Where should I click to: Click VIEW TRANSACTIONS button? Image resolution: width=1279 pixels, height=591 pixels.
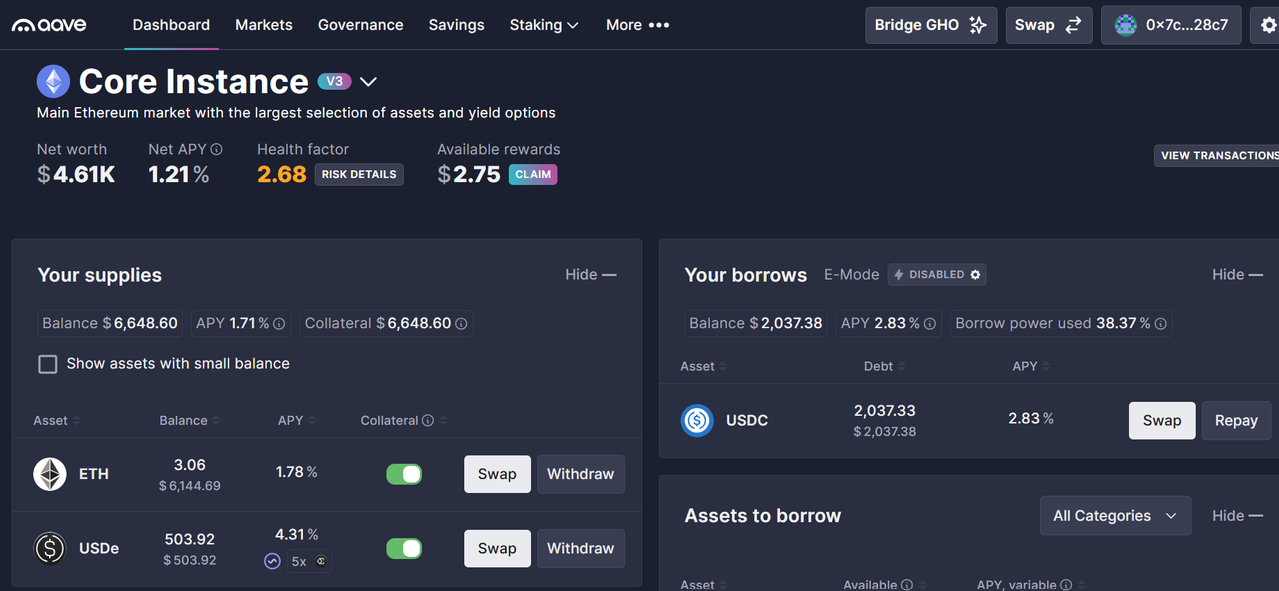click(x=1217, y=155)
